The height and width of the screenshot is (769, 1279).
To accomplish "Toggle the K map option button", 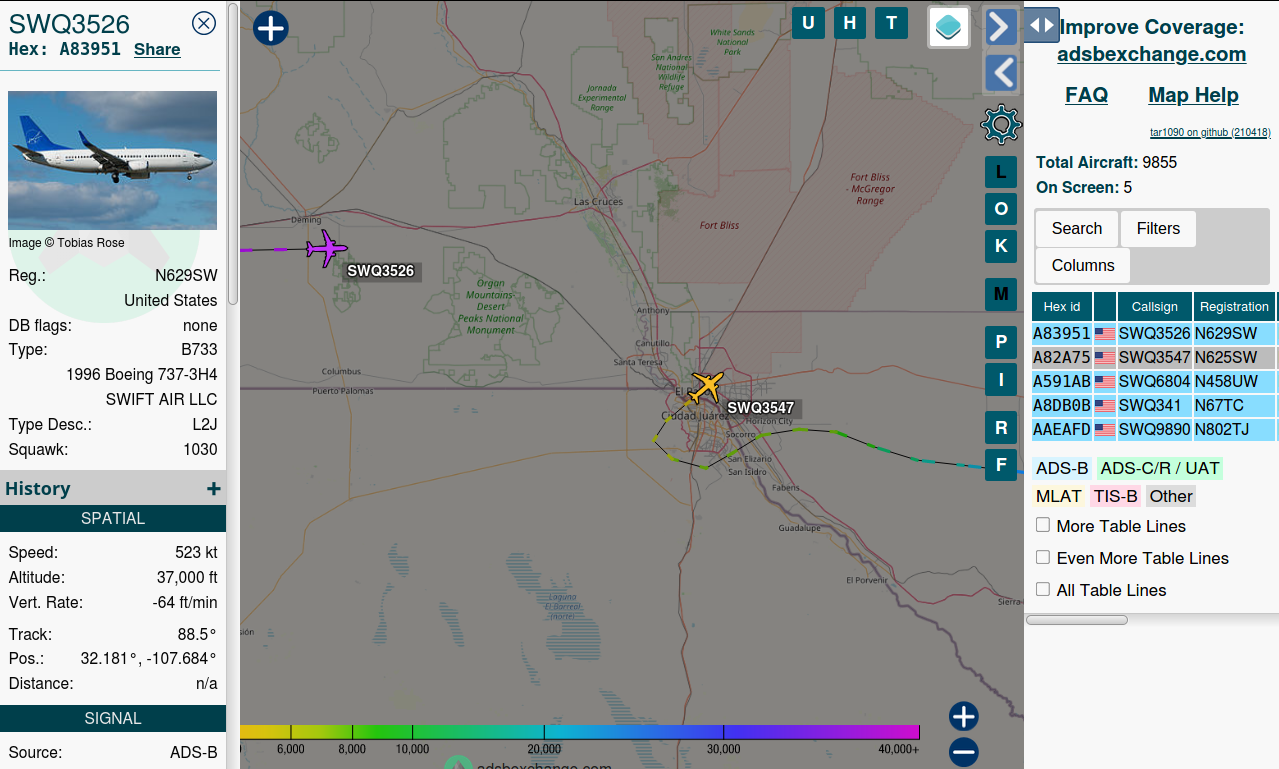I will (1001, 246).
